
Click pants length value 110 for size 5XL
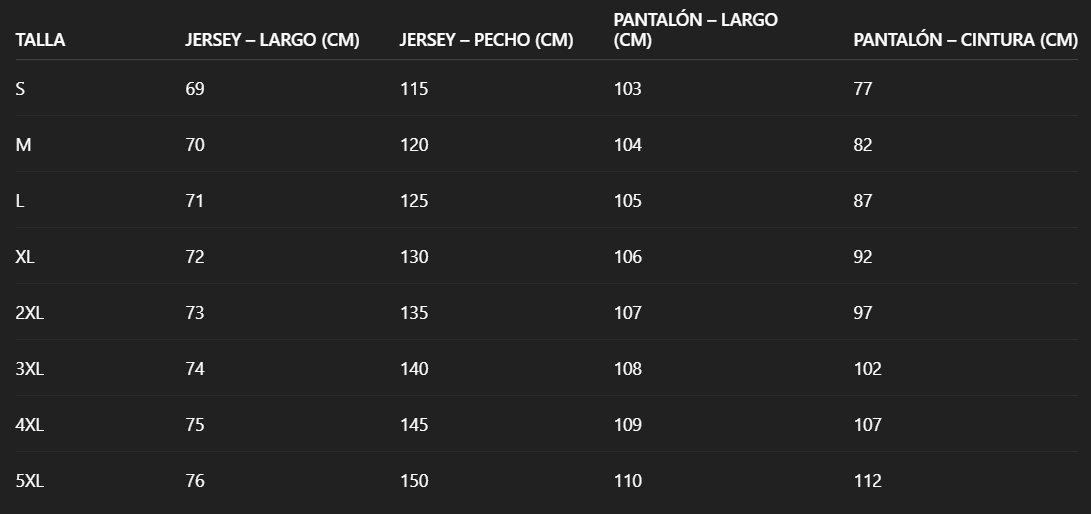(628, 481)
